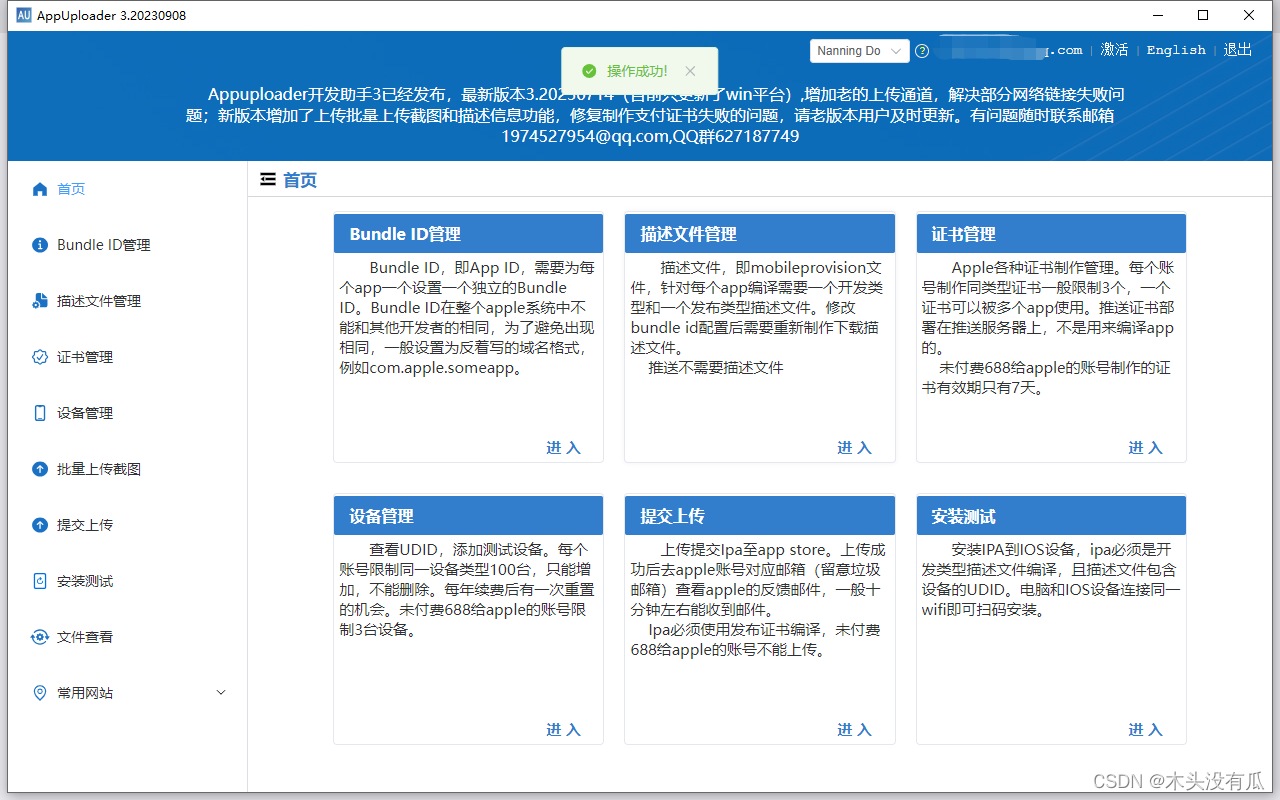Click the hamburger menu beside 首页 header

(x=268, y=179)
